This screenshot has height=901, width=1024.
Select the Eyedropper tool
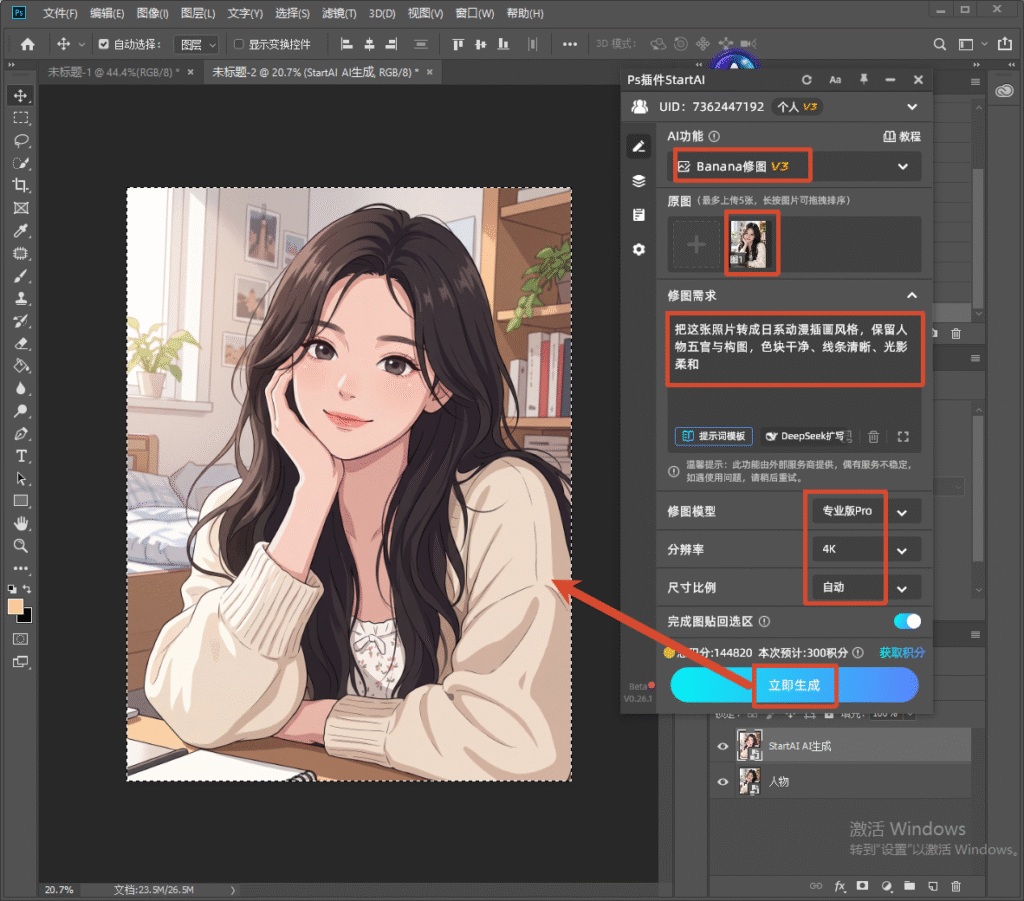point(21,230)
